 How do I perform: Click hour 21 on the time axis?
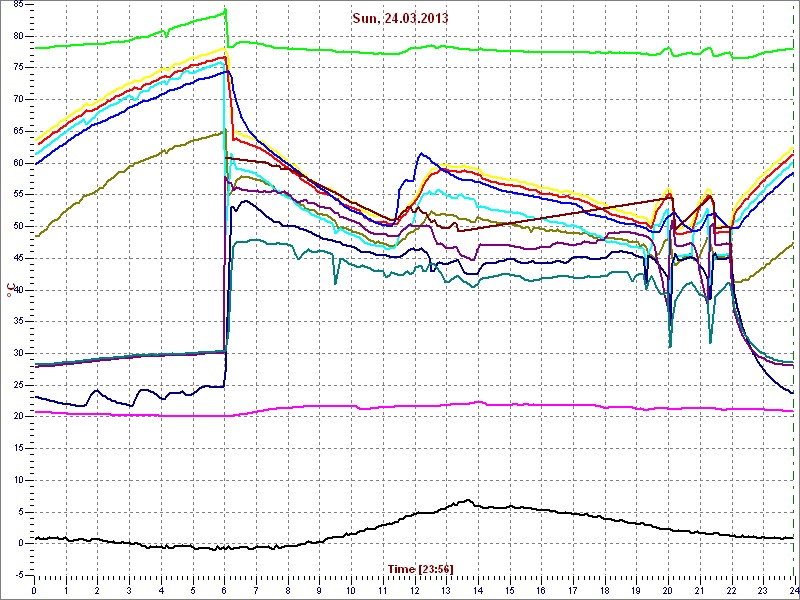[x=700, y=589]
